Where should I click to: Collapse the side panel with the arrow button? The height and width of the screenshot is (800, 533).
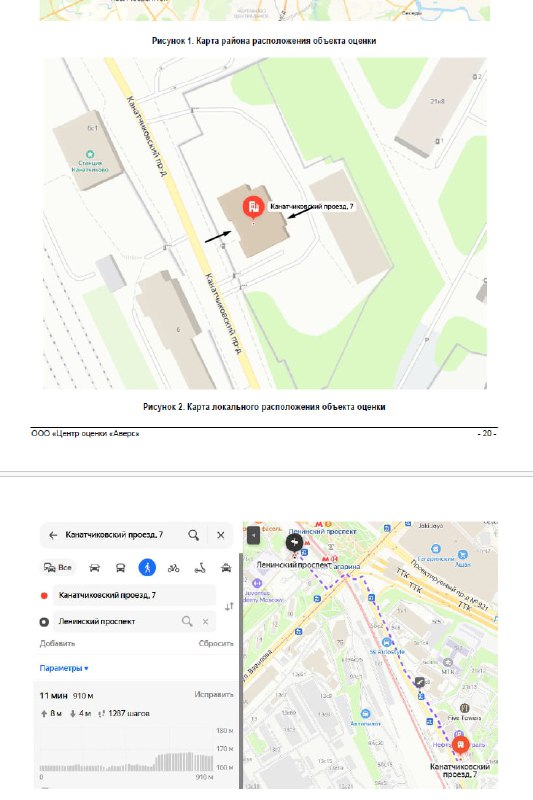pyautogui.click(x=253, y=536)
